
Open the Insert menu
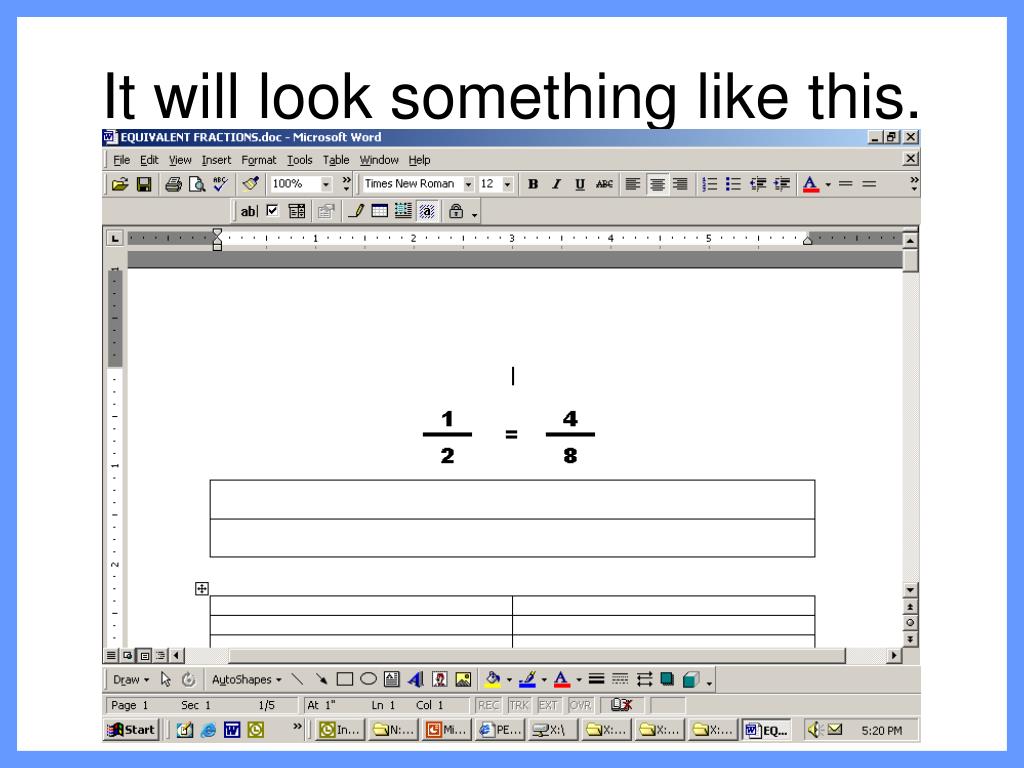coord(216,160)
